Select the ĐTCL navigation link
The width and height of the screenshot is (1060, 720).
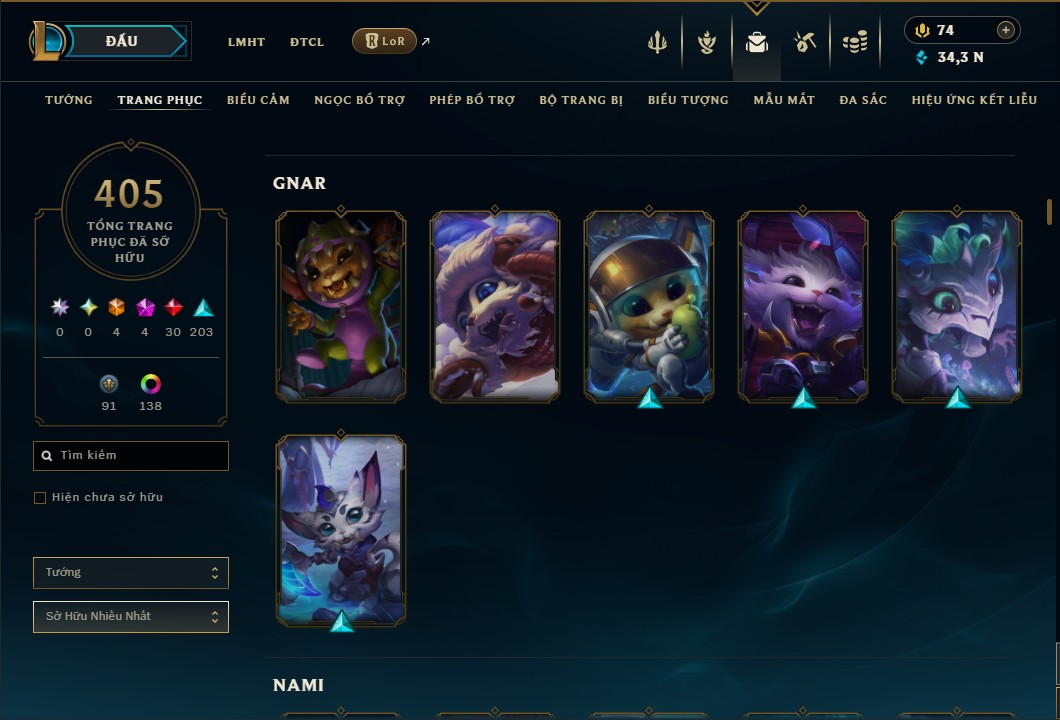307,42
